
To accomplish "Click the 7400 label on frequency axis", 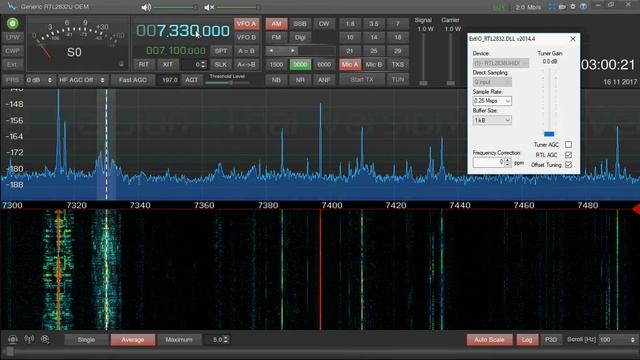I will click(332, 205).
